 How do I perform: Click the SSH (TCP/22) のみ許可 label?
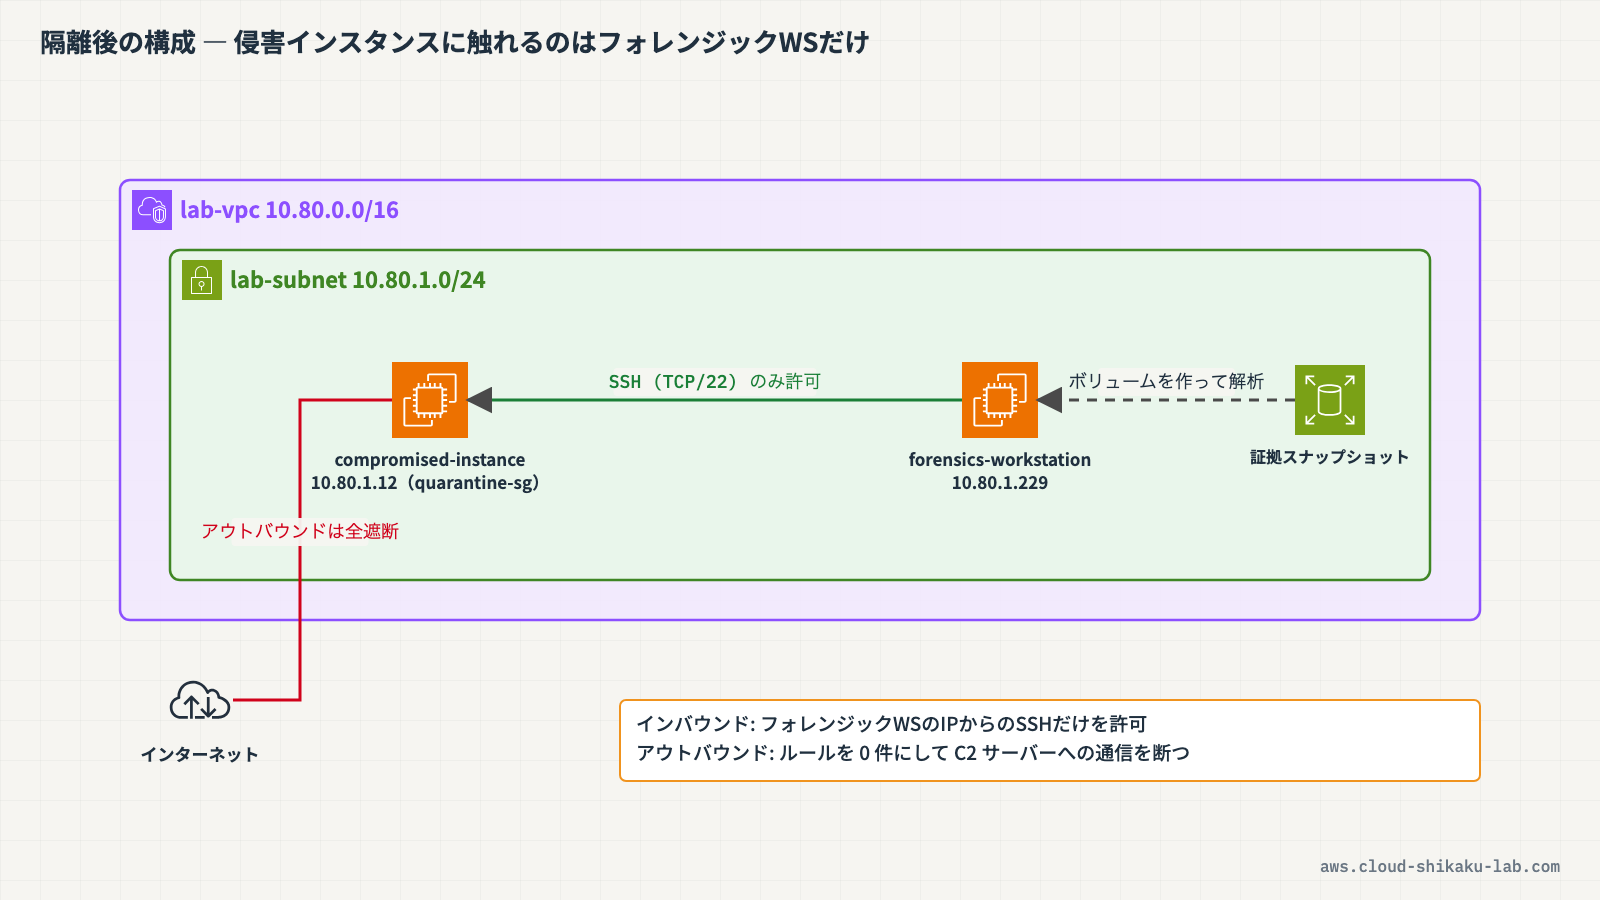coord(715,381)
